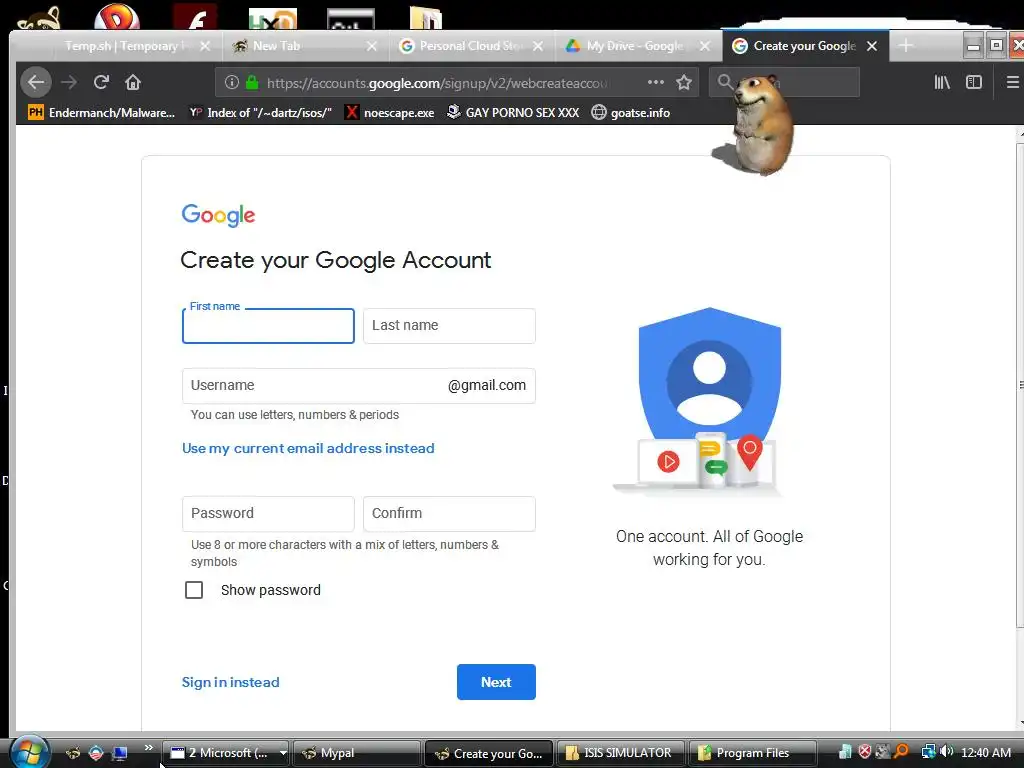Screen dimensions: 1024x768
Task: Go back with the browser back arrow
Action: [36, 82]
